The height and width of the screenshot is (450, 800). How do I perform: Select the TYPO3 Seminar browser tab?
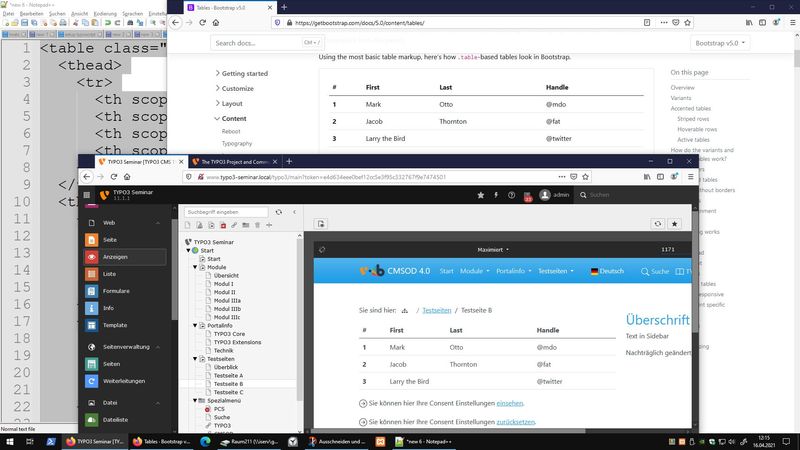point(137,162)
